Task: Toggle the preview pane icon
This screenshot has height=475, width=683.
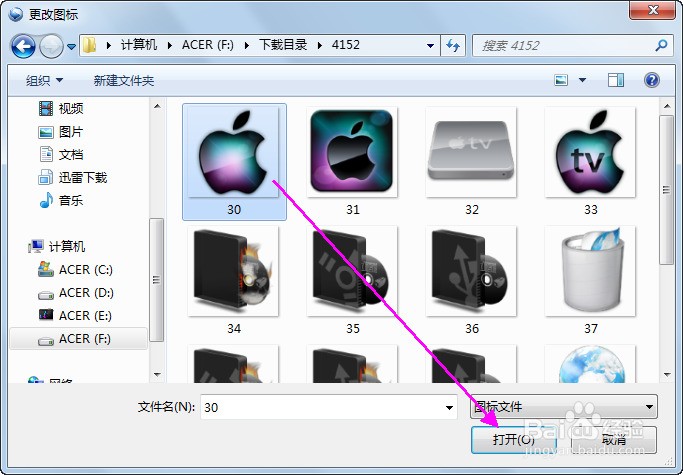Action: click(615, 80)
